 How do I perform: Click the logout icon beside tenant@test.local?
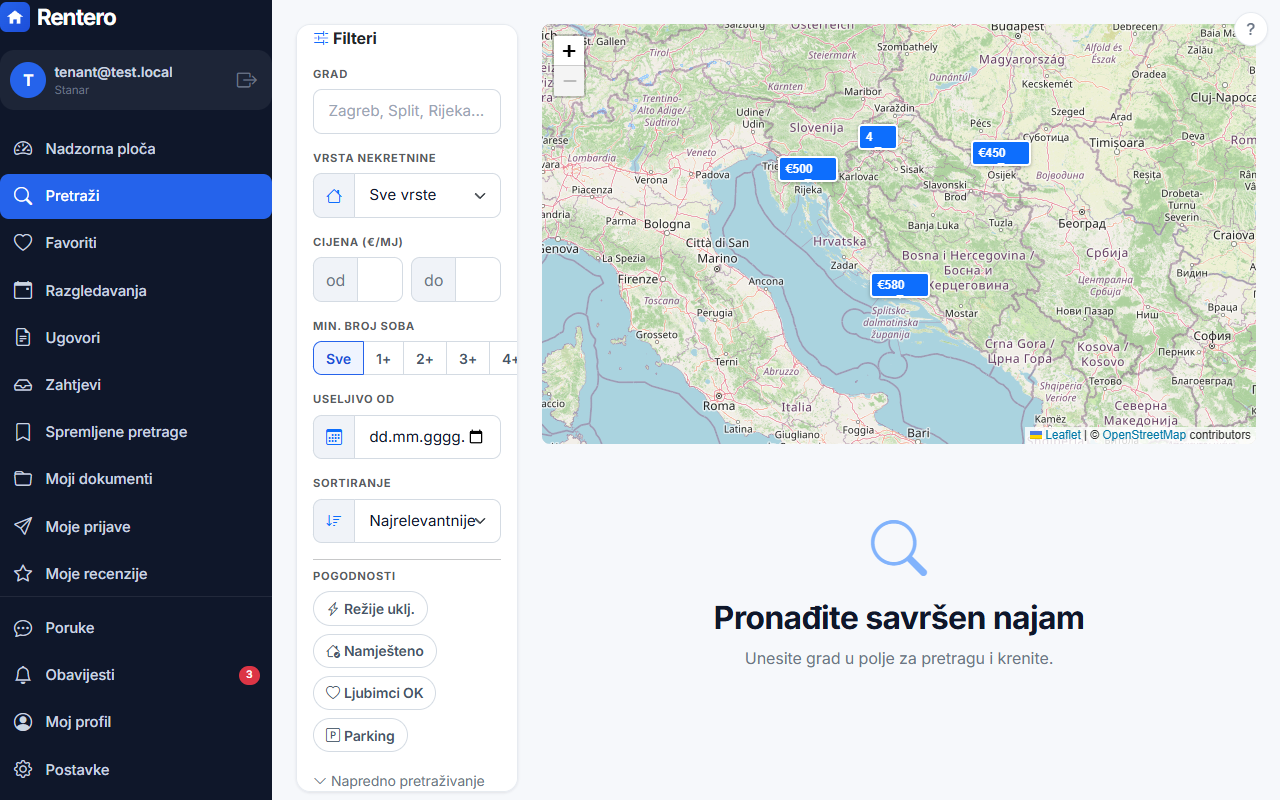[247, 80]
